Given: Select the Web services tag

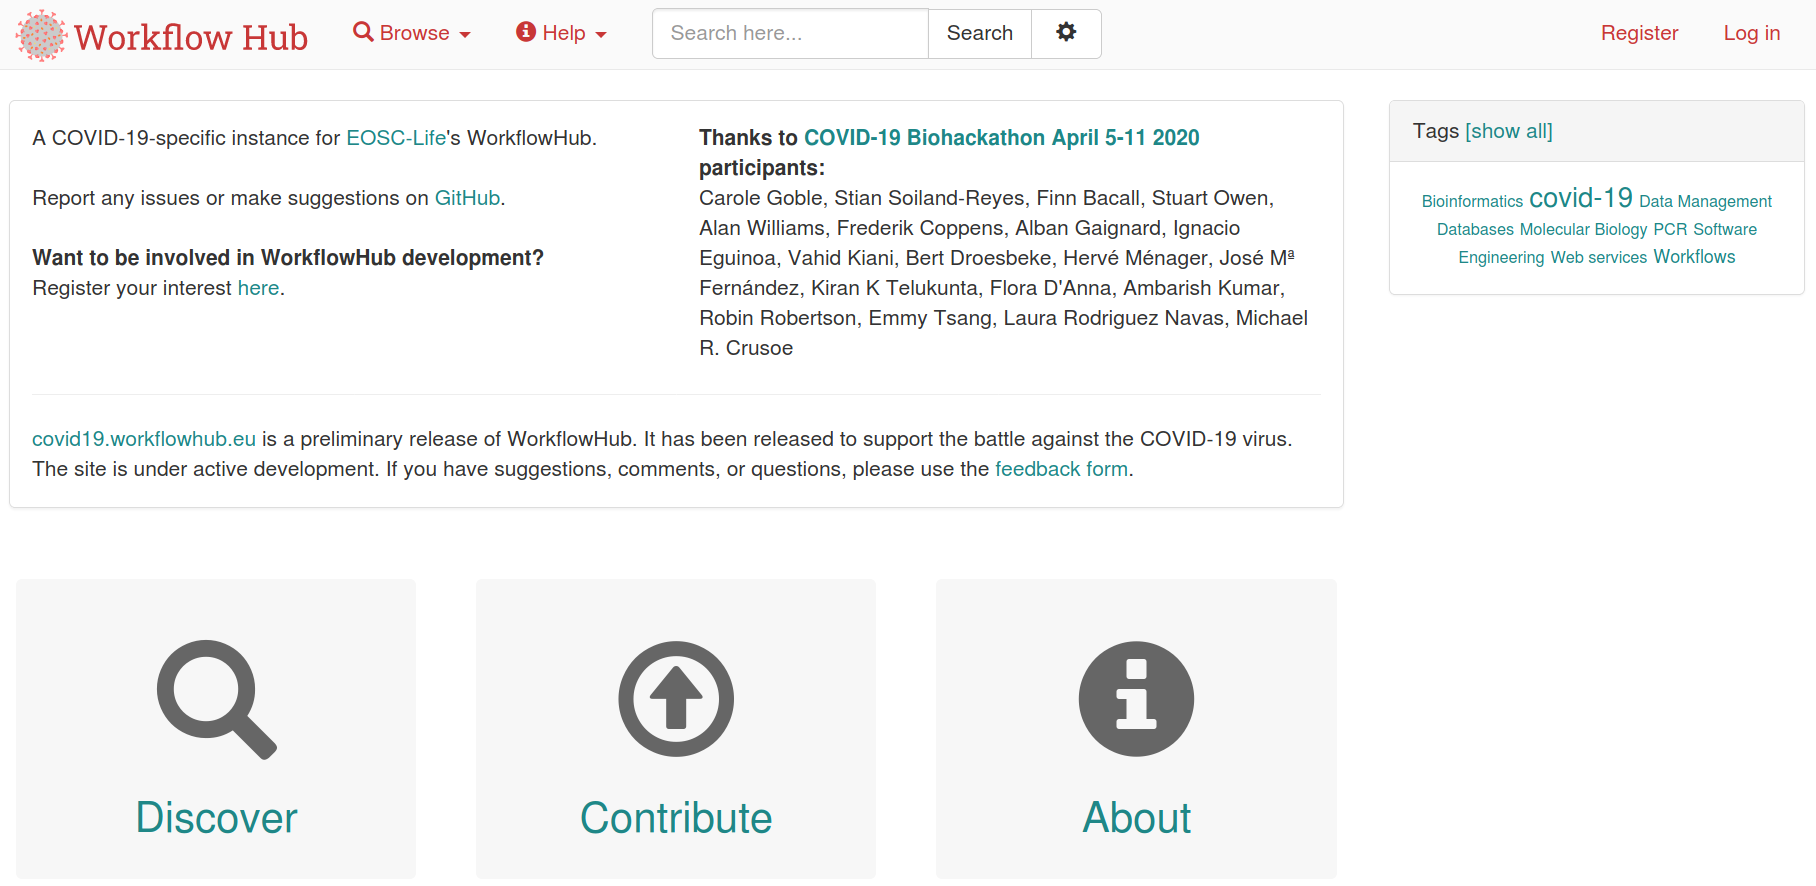Looking at the screenshot, I should click(x=1598, y=257).
